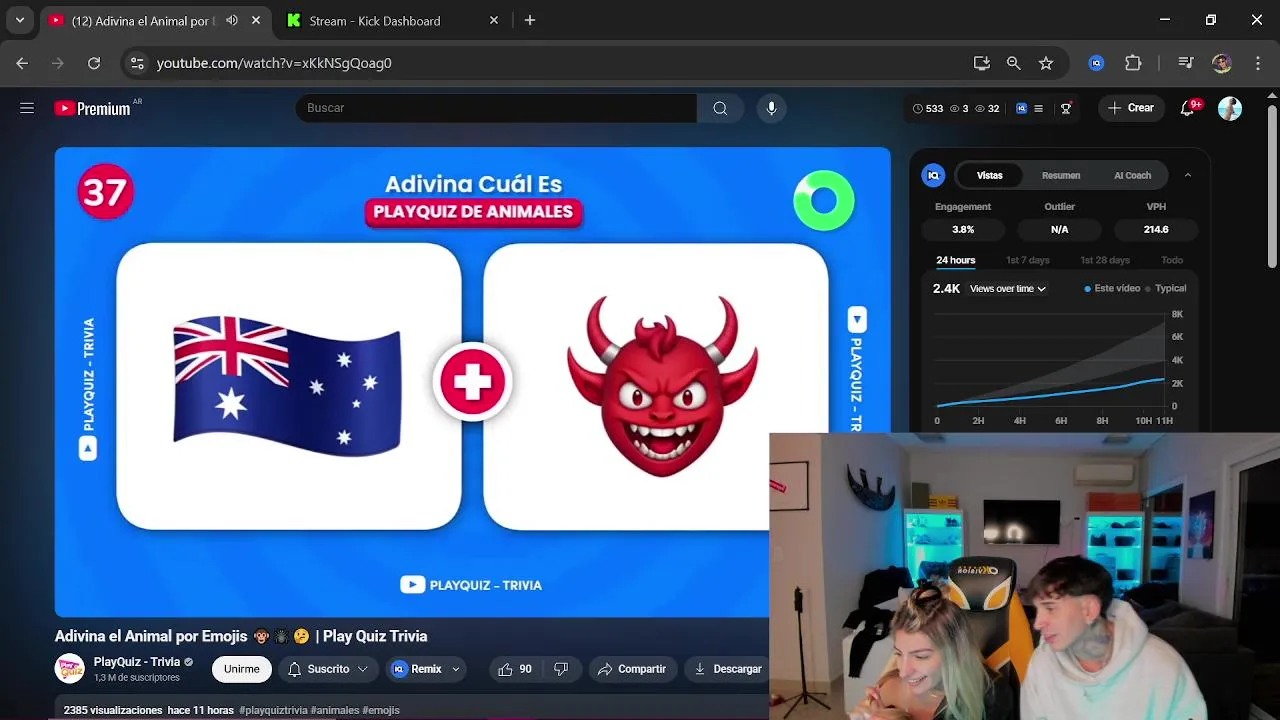Open zoom control in address bar

coord(1014,63)
